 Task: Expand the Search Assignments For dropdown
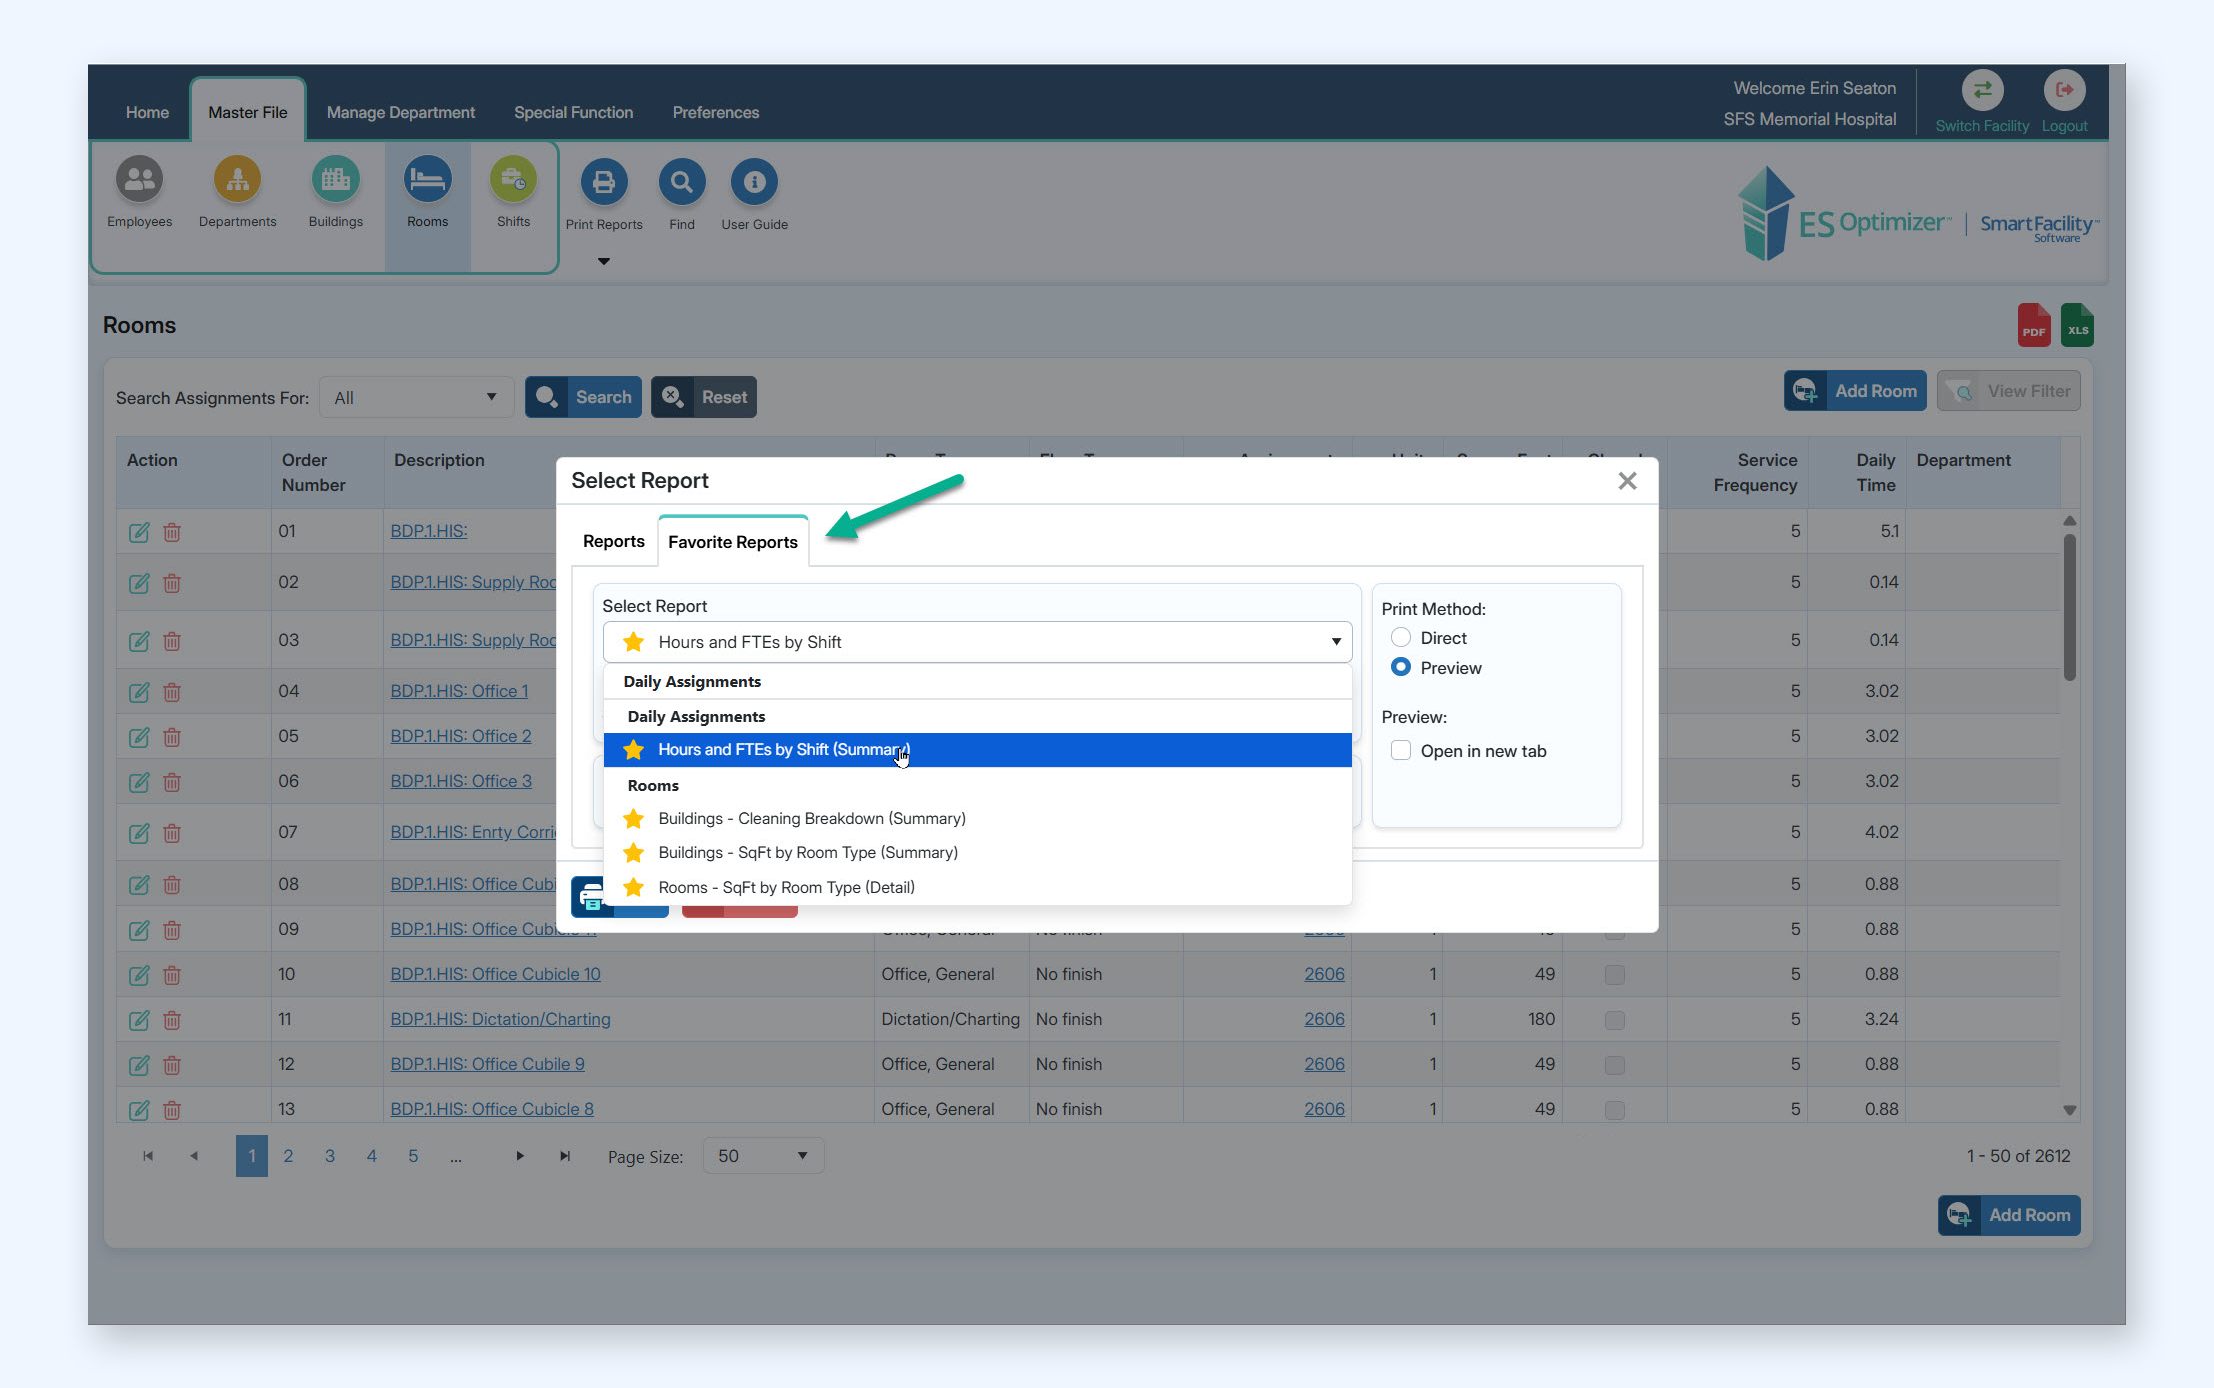click(x=417, y=398)
